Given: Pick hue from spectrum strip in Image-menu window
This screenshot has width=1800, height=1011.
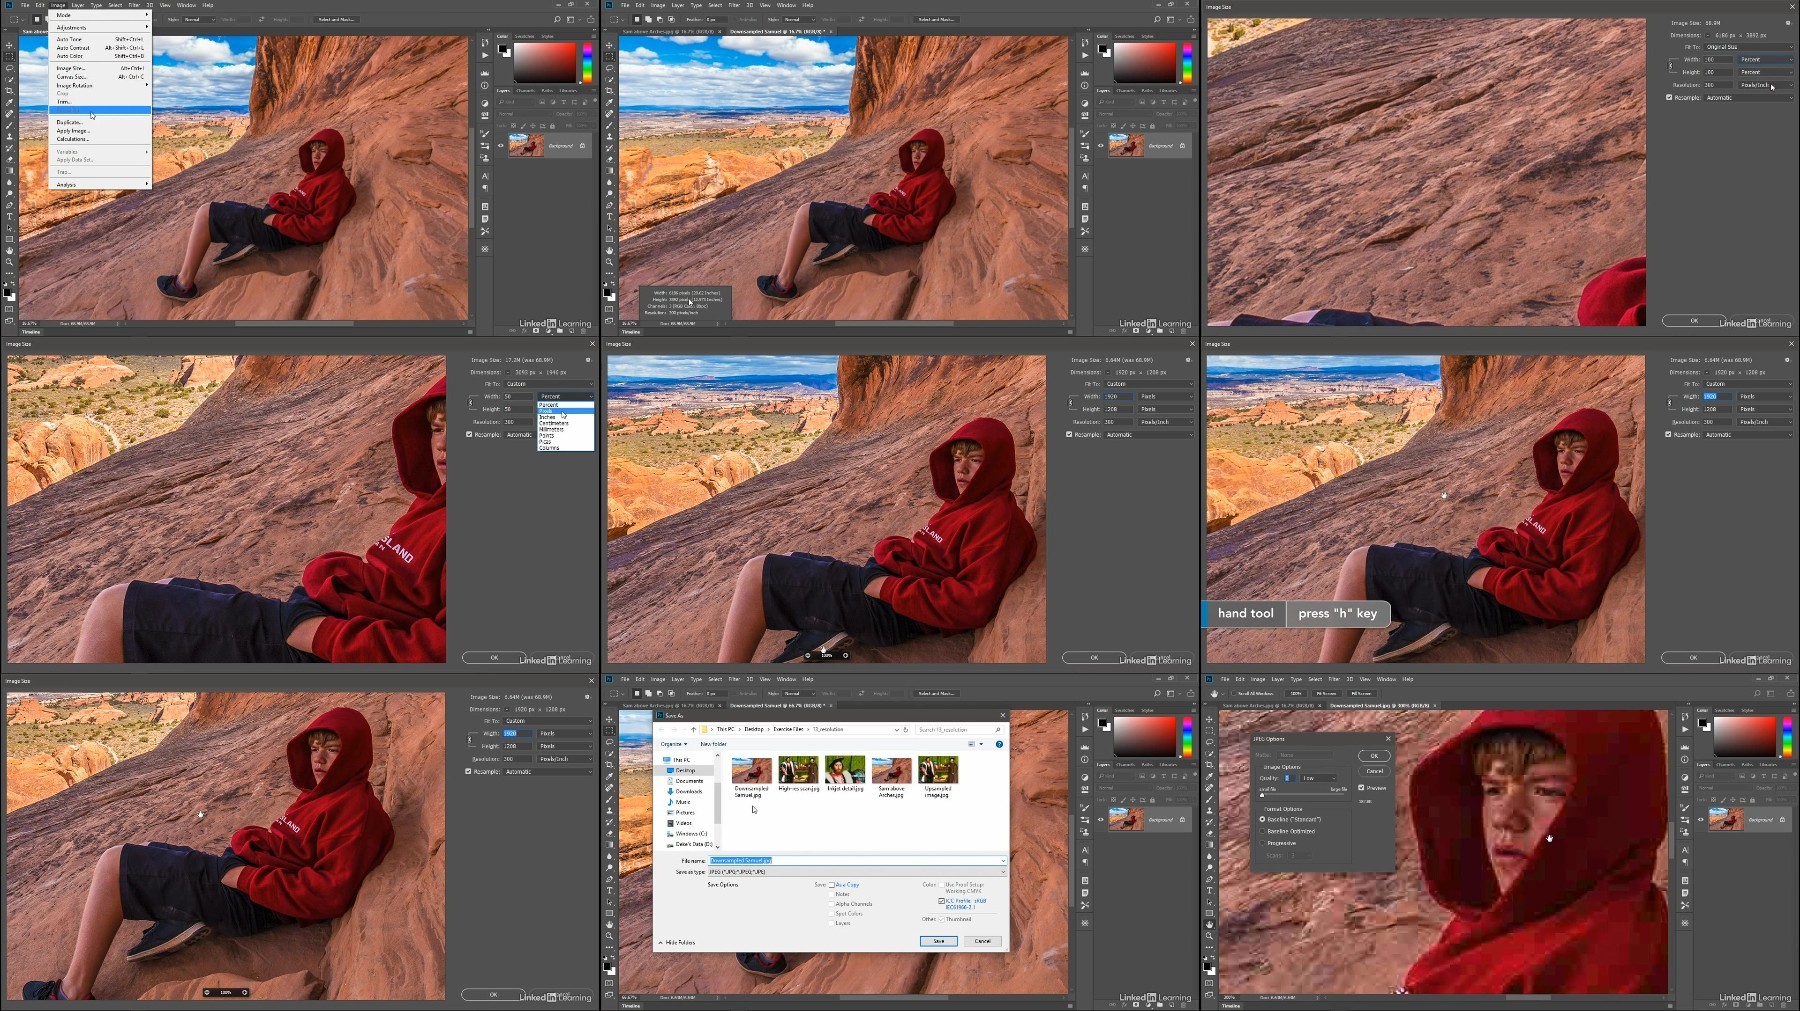Looking at the screenshot, I should click(x=587, y=62).
